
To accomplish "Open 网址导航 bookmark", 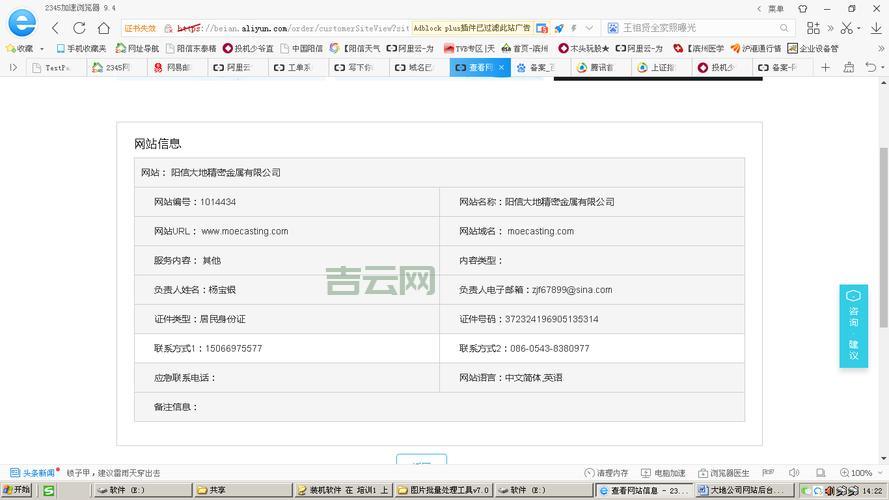I will click(x=137, y=48).
